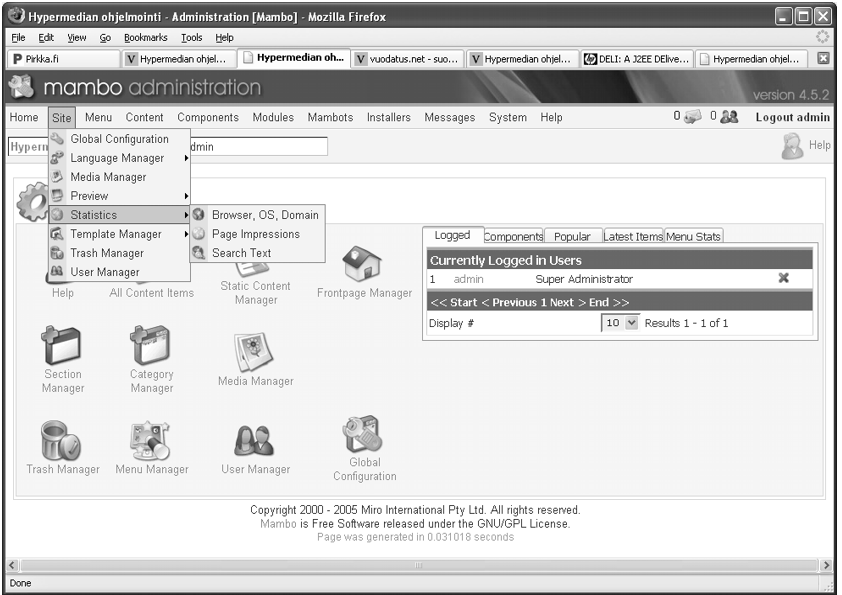This screenshot has height=595, width=842.
Task: Click the horizontal scrollbar track
Action: [418, 565]
